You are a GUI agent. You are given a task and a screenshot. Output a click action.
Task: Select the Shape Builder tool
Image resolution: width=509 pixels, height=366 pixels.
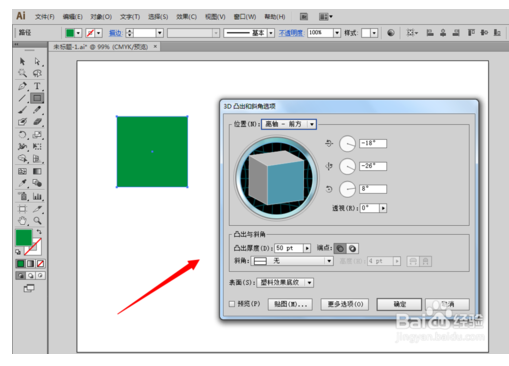tap(22, 159)
